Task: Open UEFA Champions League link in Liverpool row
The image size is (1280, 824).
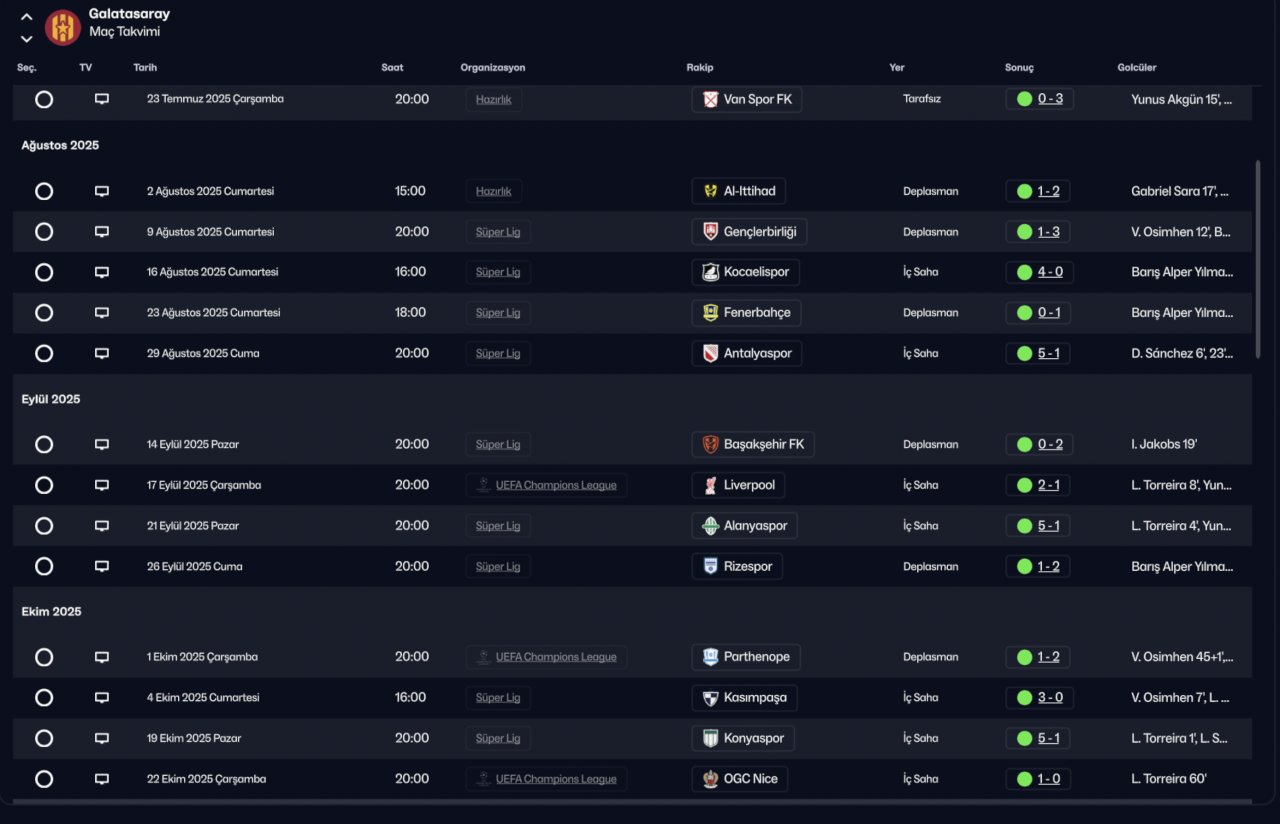Action: [556, 485]
